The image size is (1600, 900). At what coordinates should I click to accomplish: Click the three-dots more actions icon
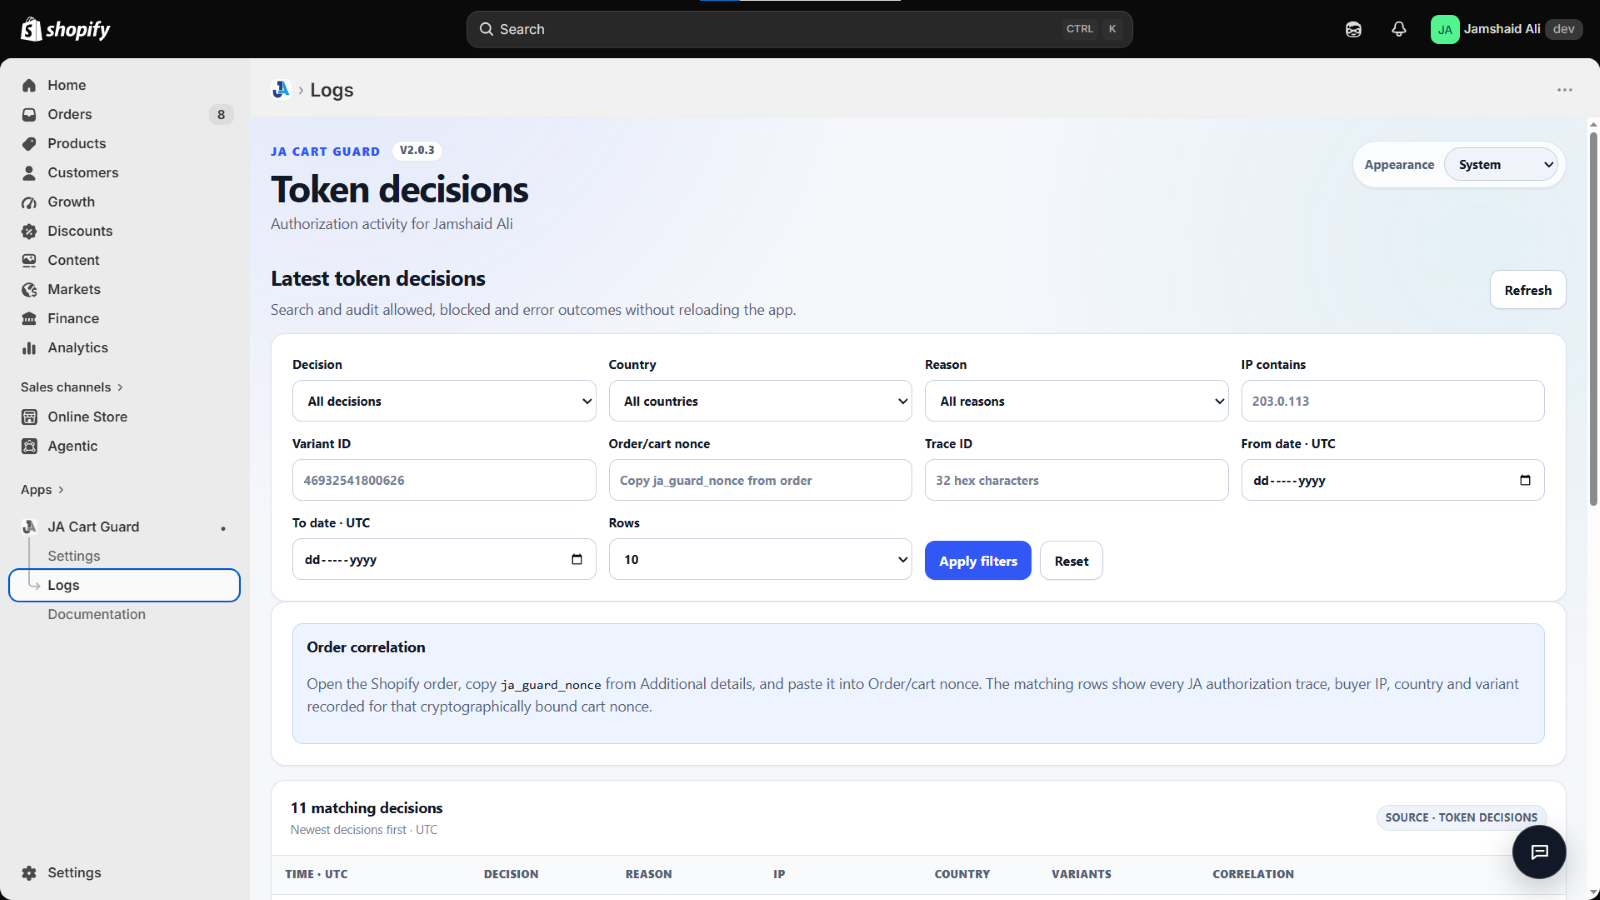pyautogui.click(x=1564, y=90)
